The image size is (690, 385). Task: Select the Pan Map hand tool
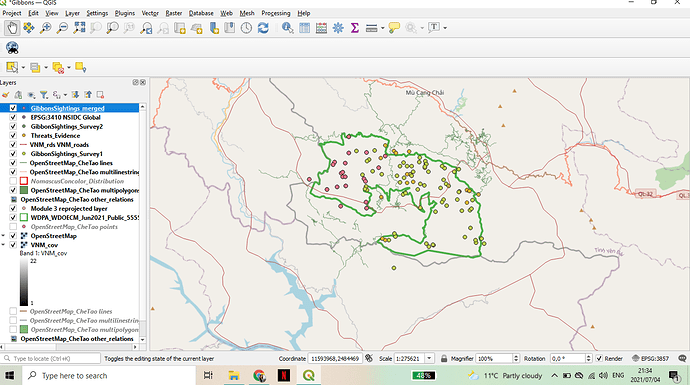[x=12, y=28]
